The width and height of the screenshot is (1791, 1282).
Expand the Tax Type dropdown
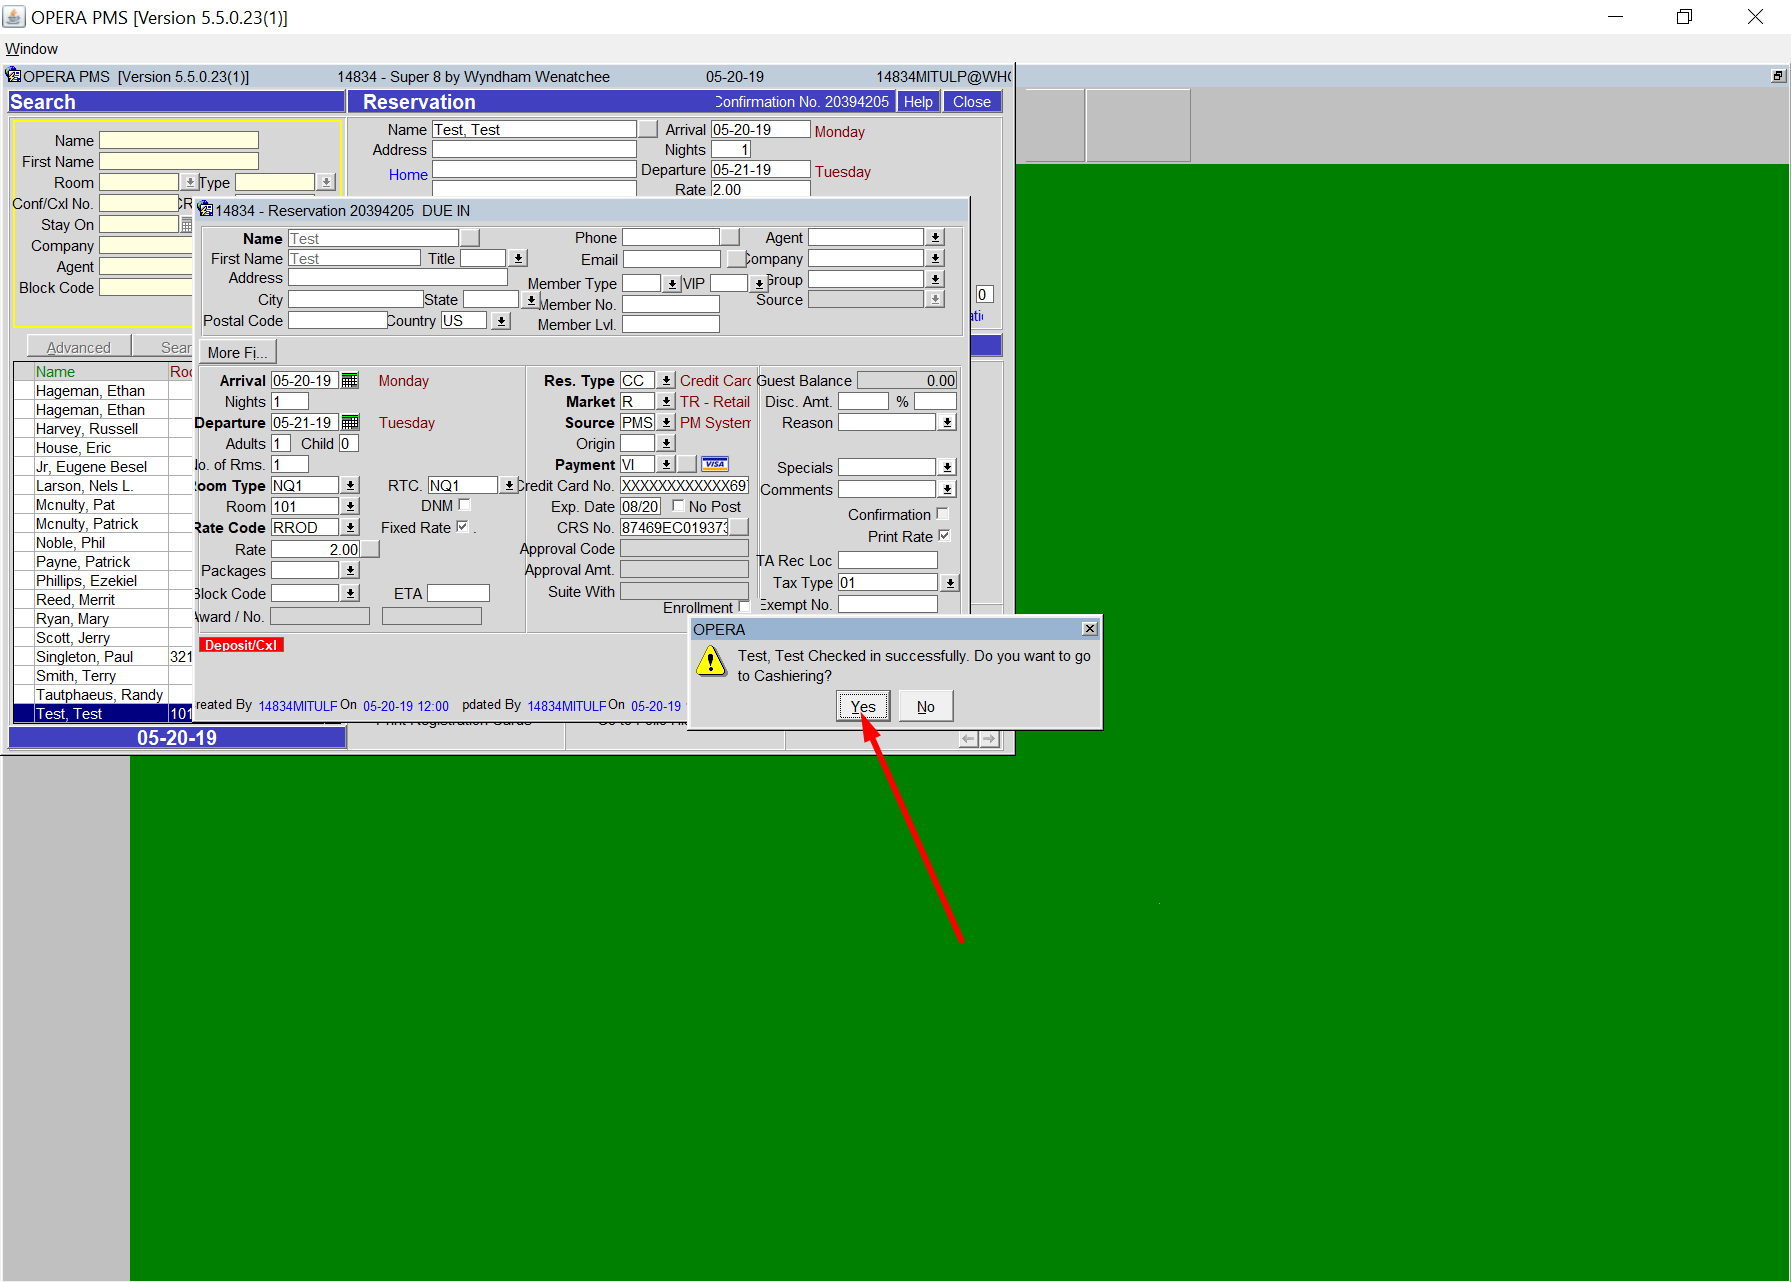point(949,583)
